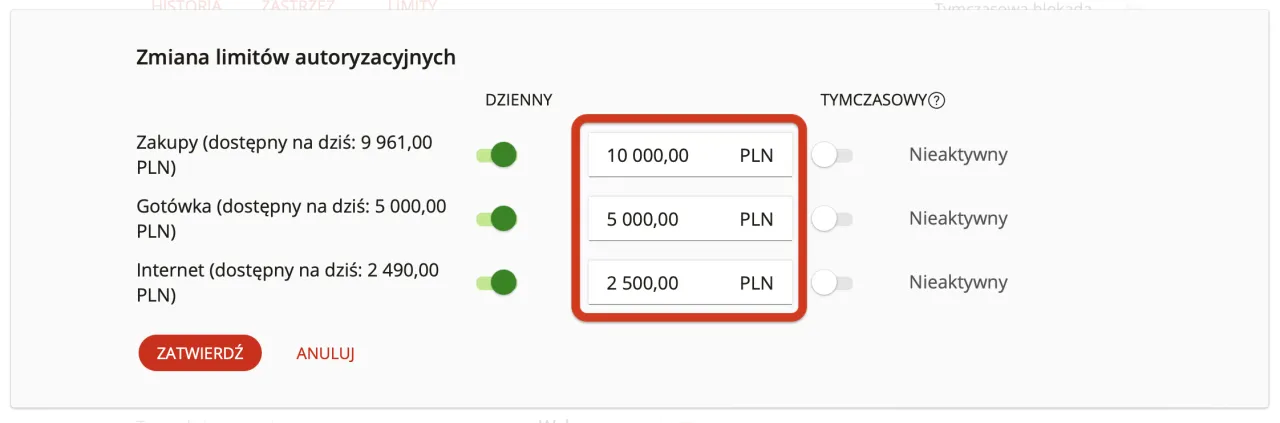Switch to the HISTORIA tab
Image resolution: width=1280 pixels, height=423 pixels.
pos(186,6)
